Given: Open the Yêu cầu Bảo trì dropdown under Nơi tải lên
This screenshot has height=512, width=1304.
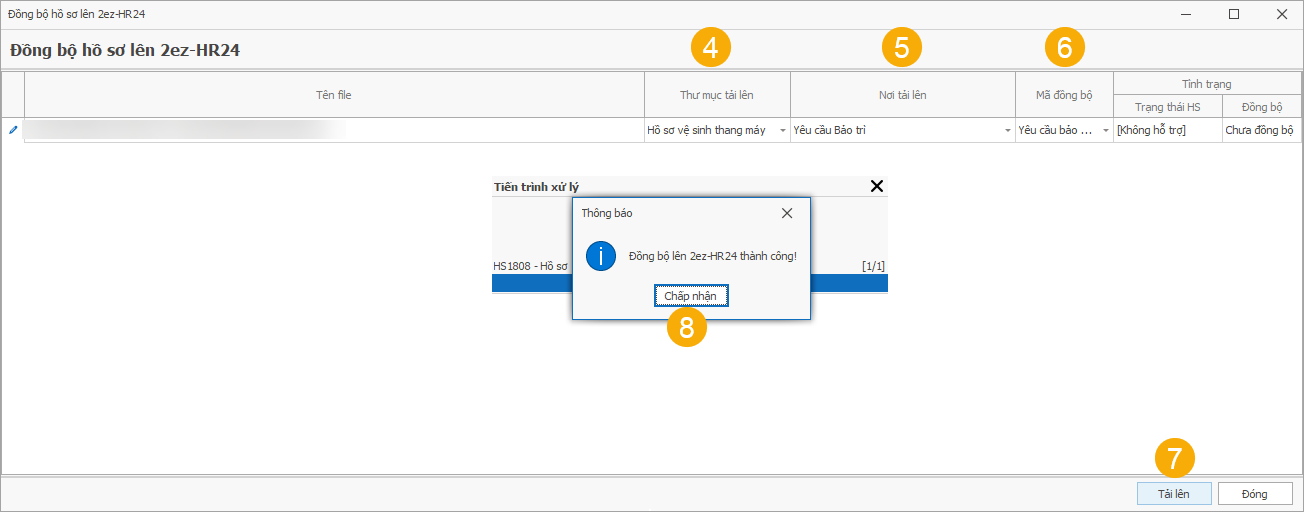Looking at the screenshot, I should pos(1008,131).
